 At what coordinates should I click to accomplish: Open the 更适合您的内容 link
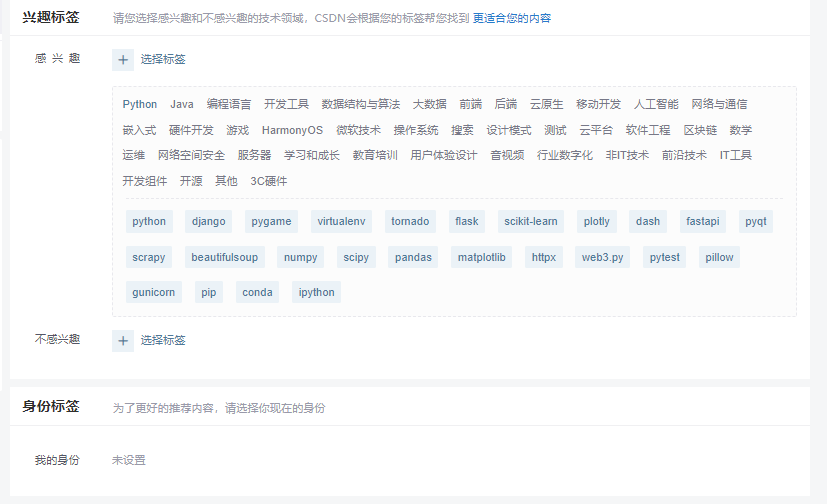click(512, 18)
